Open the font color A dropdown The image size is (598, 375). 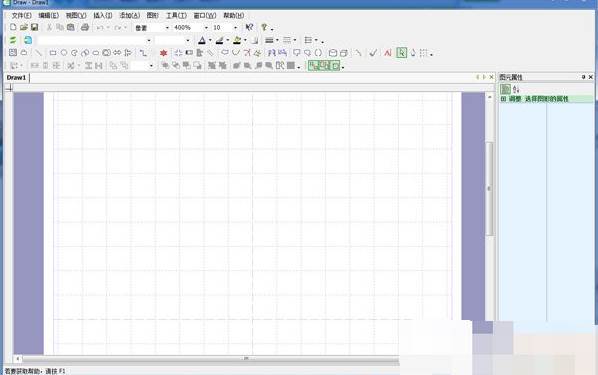point(210,40)
